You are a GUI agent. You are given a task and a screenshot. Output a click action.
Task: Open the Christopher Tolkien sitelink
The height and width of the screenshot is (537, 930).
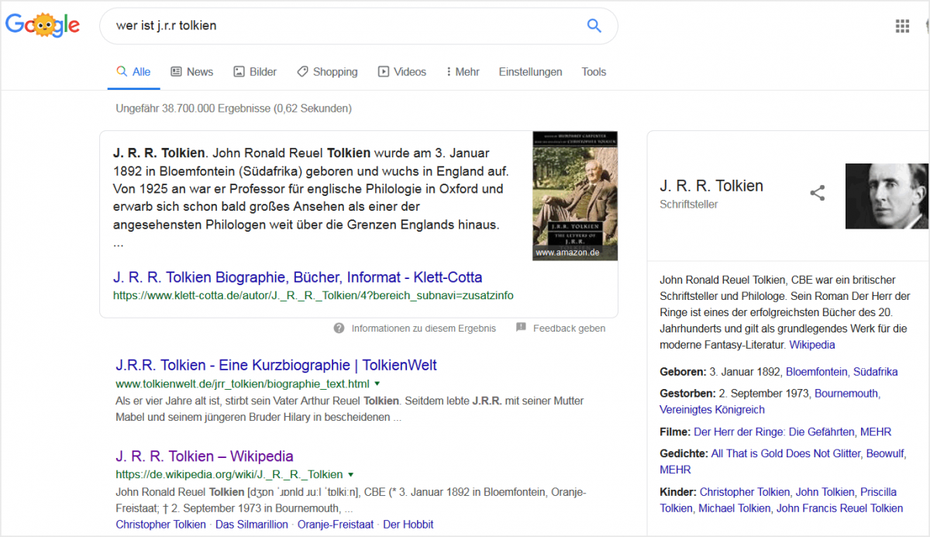161,525
